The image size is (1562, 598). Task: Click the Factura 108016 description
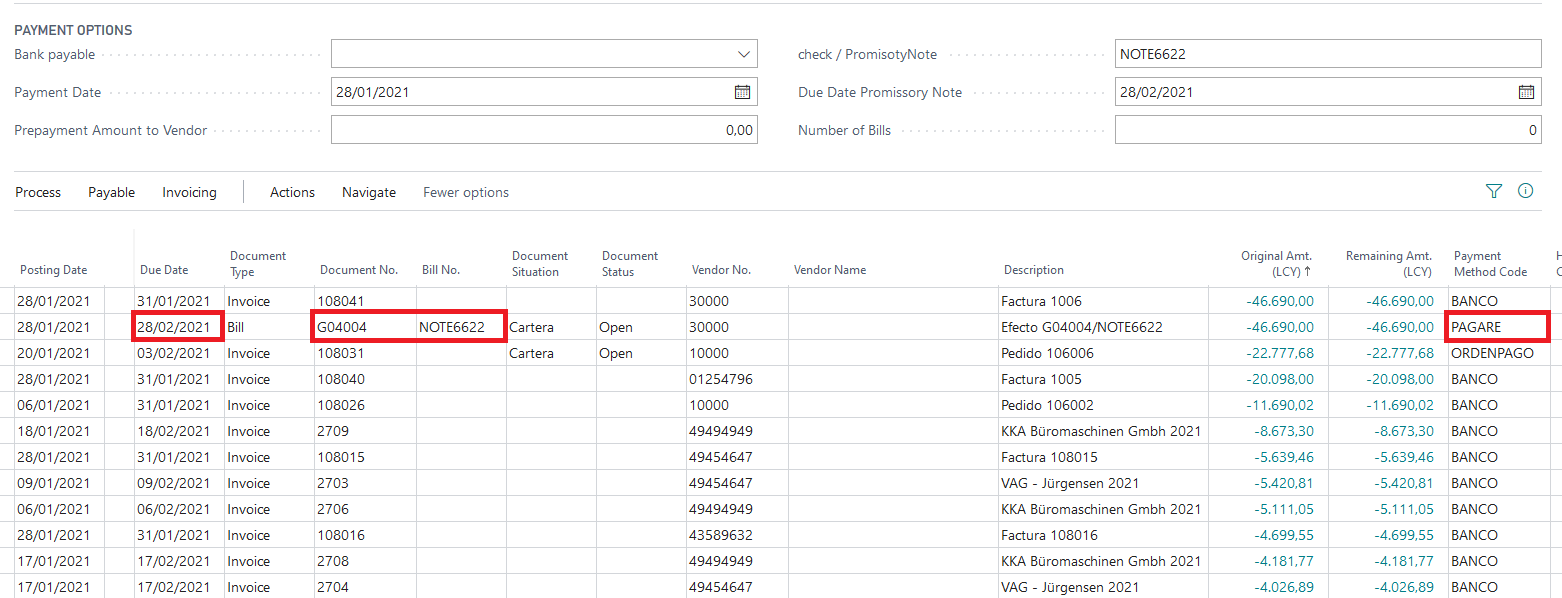tap(1049, 535)
